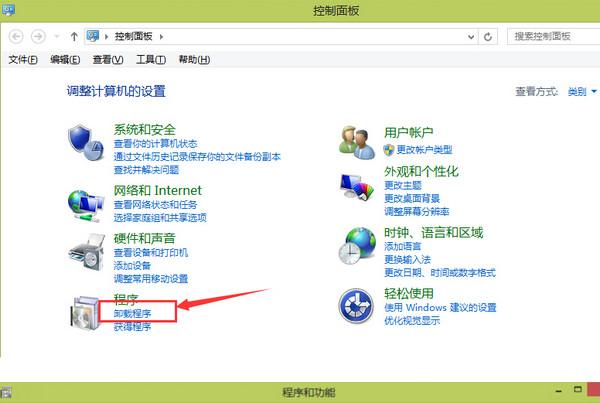This screenshot has height=403, width=600.
Task: Click 更改桌面背景 link
Action: (x=412, y=199)
